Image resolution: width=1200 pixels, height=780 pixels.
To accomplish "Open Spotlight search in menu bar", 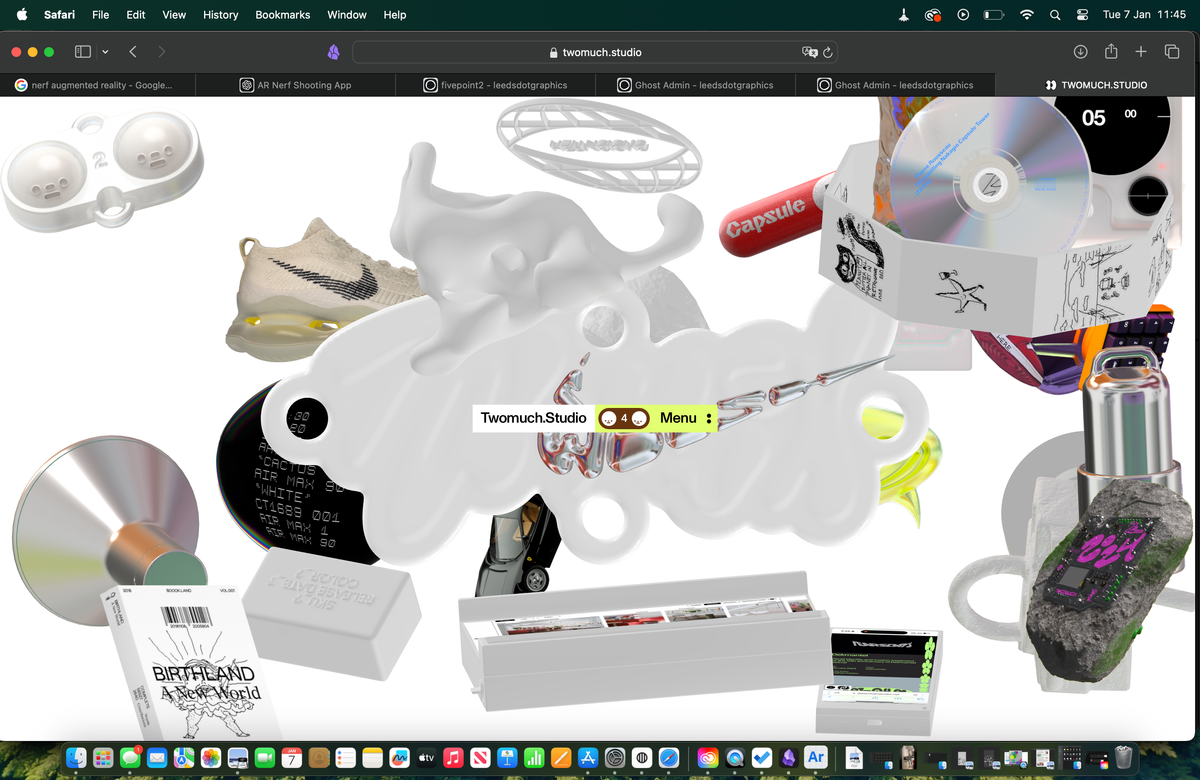I will click(x=1055, y=15).
